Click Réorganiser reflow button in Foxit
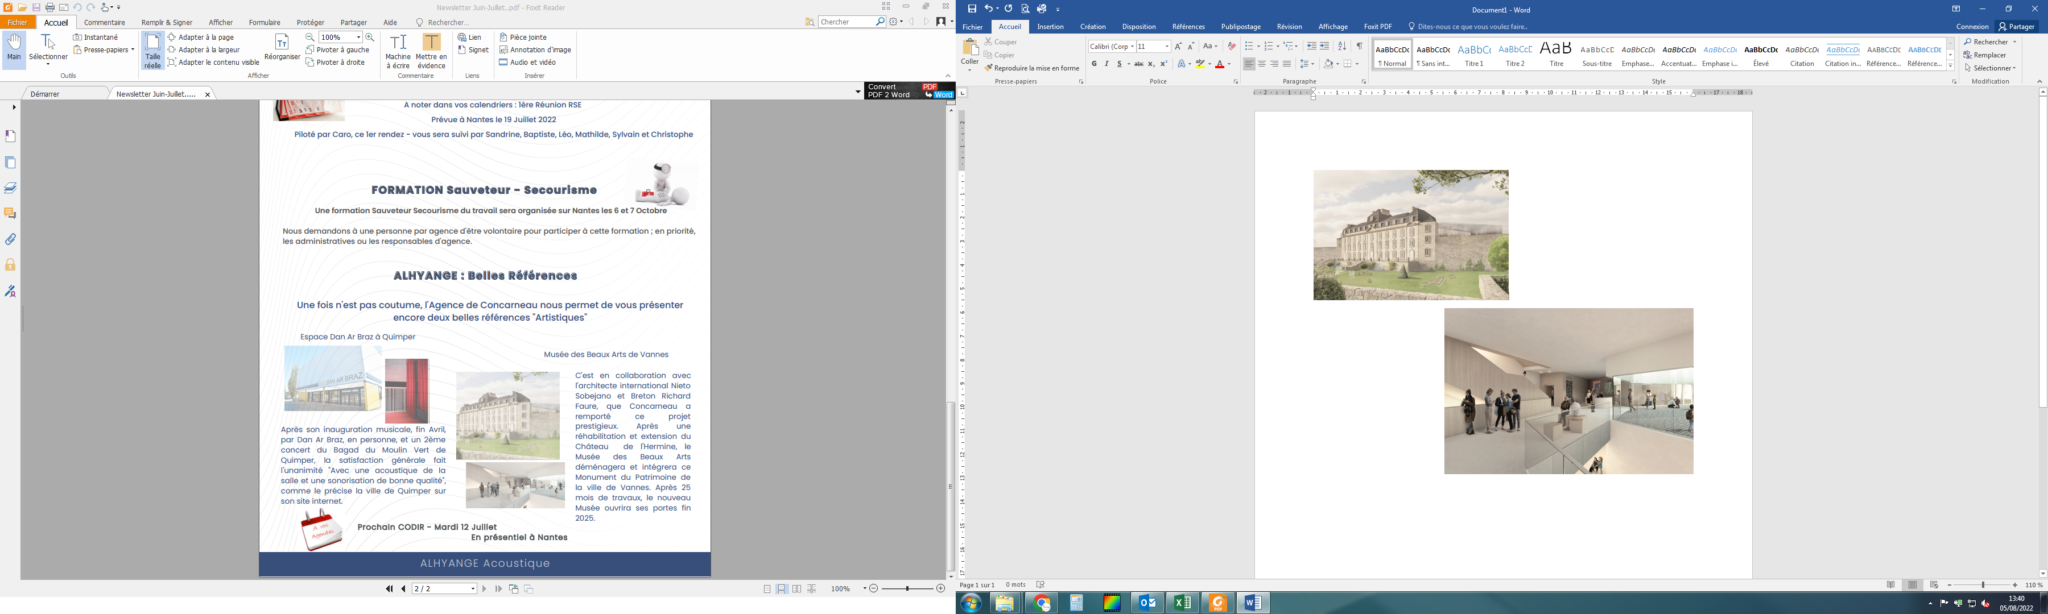Viewport: 2048px width, 614px height. tap(282, 48)
